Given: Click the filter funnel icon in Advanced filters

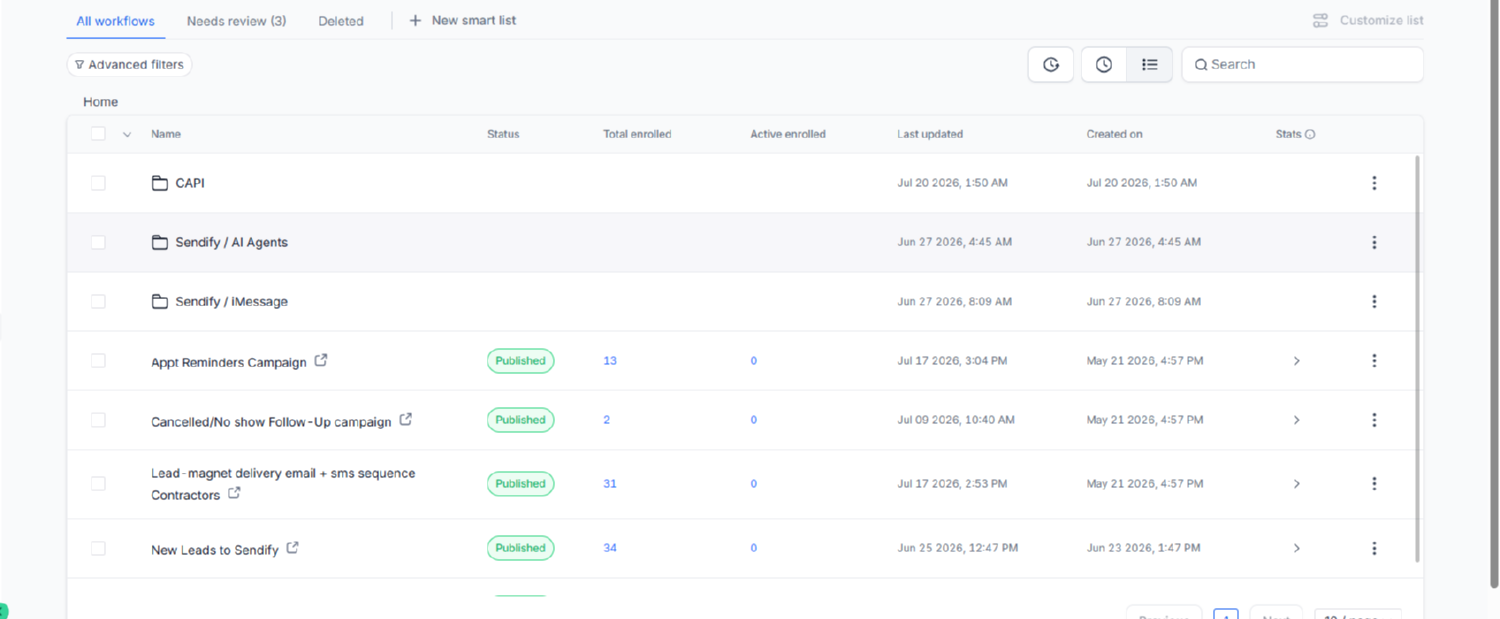Looking at the screenshot, I should tap(80, 64).
